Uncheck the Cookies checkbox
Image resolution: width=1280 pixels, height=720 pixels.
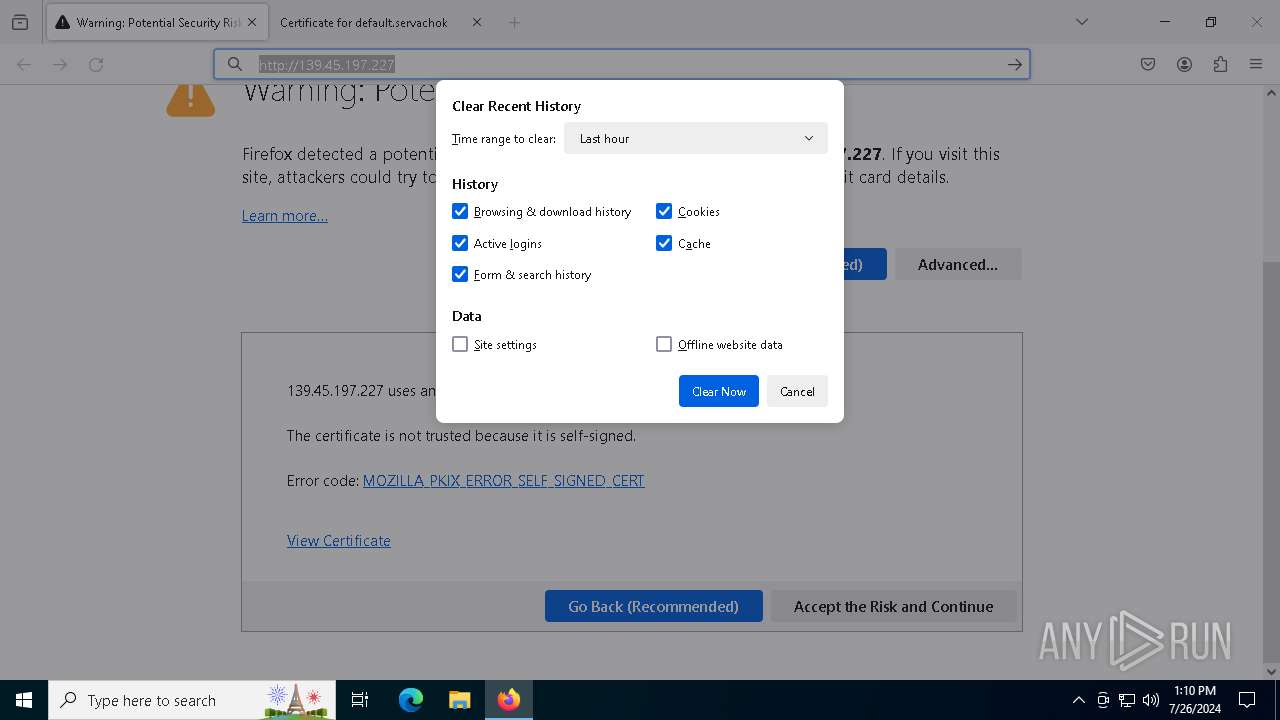(x=664, y=211)
